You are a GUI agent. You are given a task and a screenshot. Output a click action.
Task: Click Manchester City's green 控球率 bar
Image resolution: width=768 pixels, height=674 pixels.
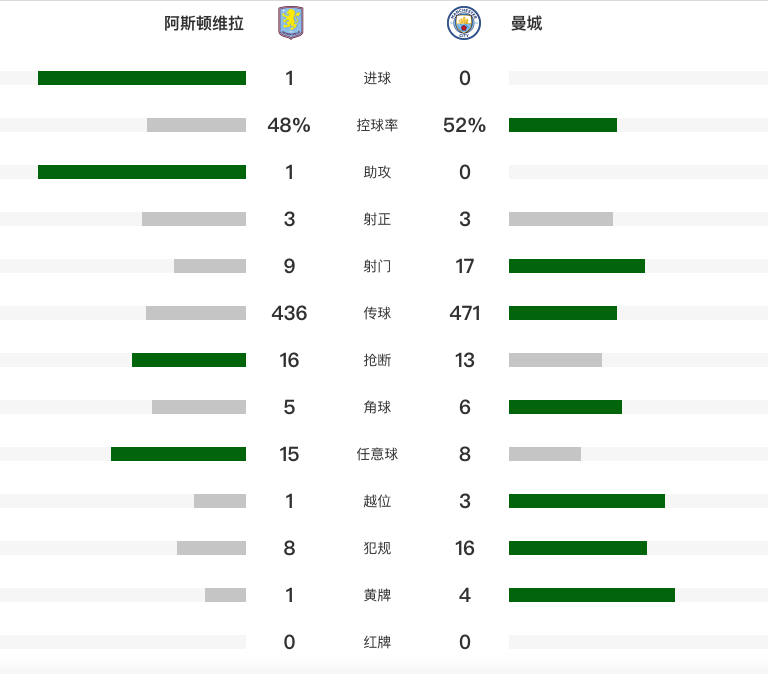click(x=563, y=125)
